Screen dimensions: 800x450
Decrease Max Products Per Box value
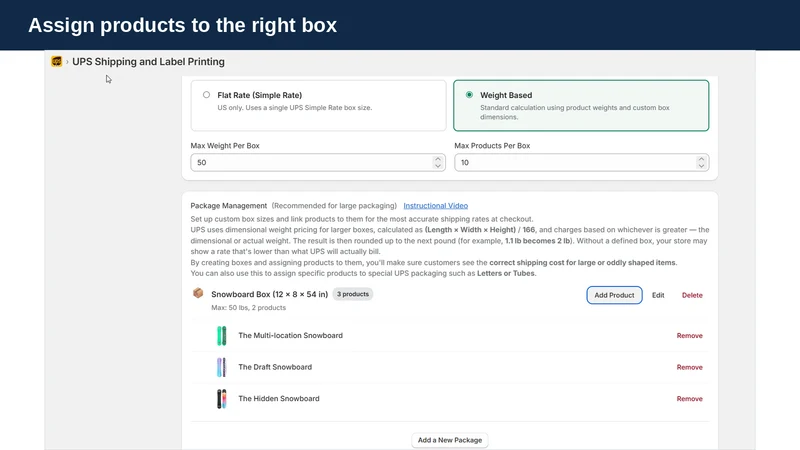click(x=701, y=166)
